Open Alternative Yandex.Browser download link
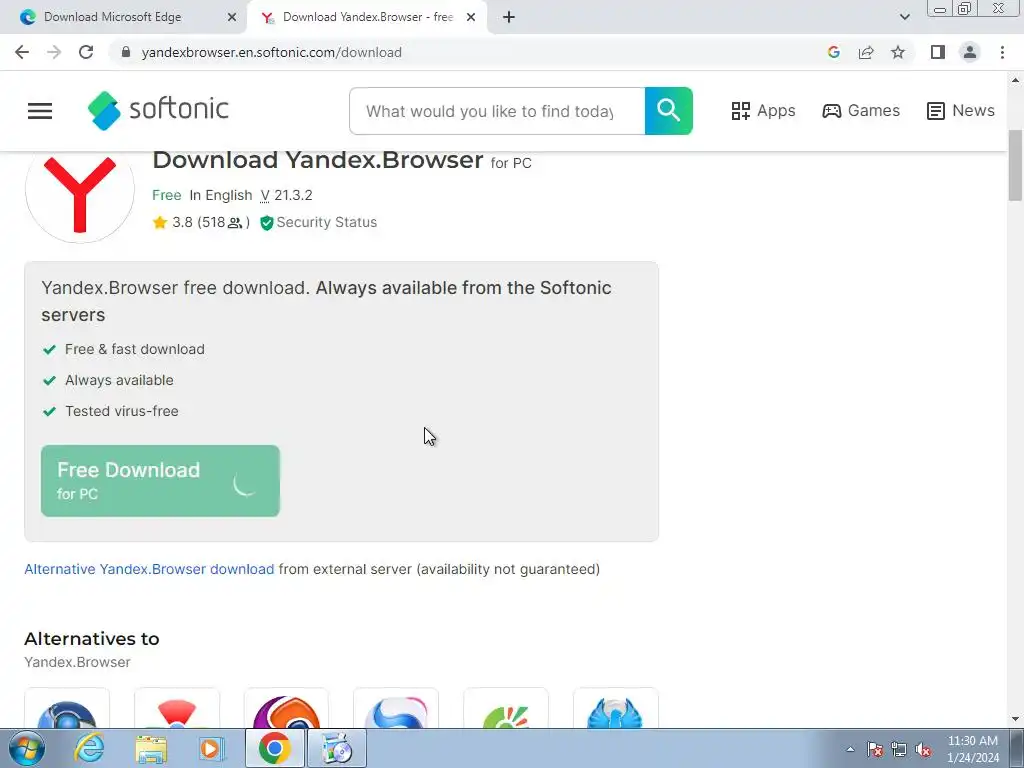The image size is (1024, 768). click(149, 569)
